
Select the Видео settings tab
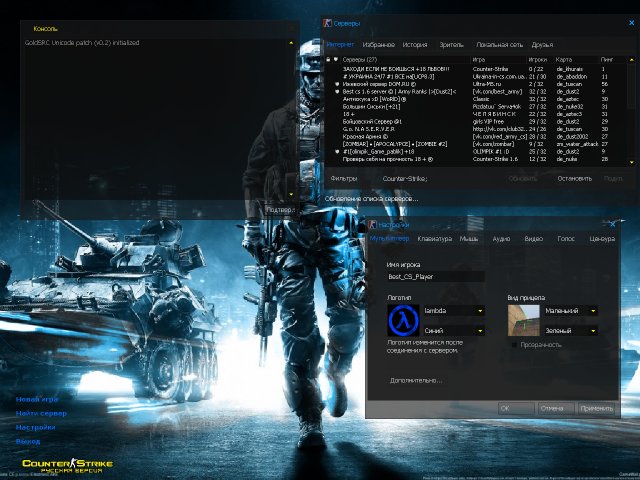pyautogui.click(x=533, y=238)
